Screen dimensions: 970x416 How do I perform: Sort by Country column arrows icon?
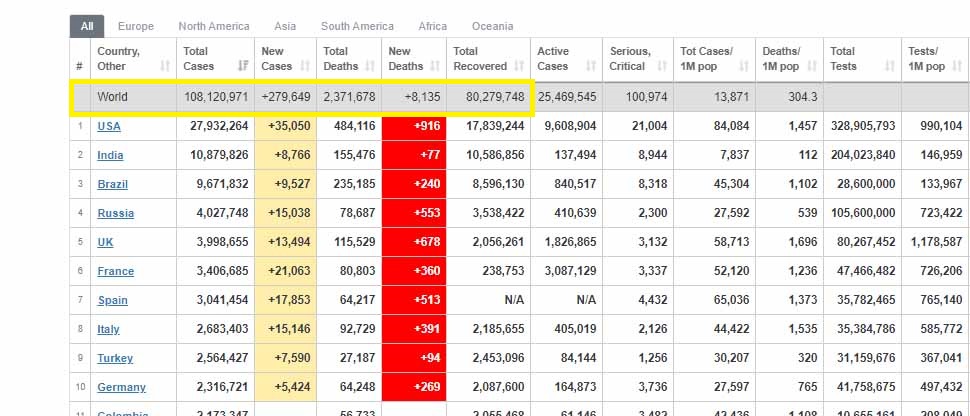pos(165,66)
